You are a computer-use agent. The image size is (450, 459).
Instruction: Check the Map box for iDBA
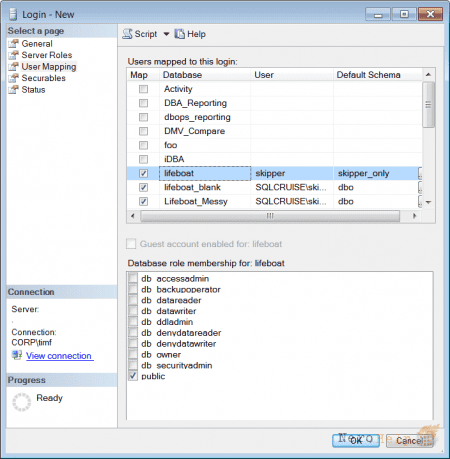click(143, 159)
